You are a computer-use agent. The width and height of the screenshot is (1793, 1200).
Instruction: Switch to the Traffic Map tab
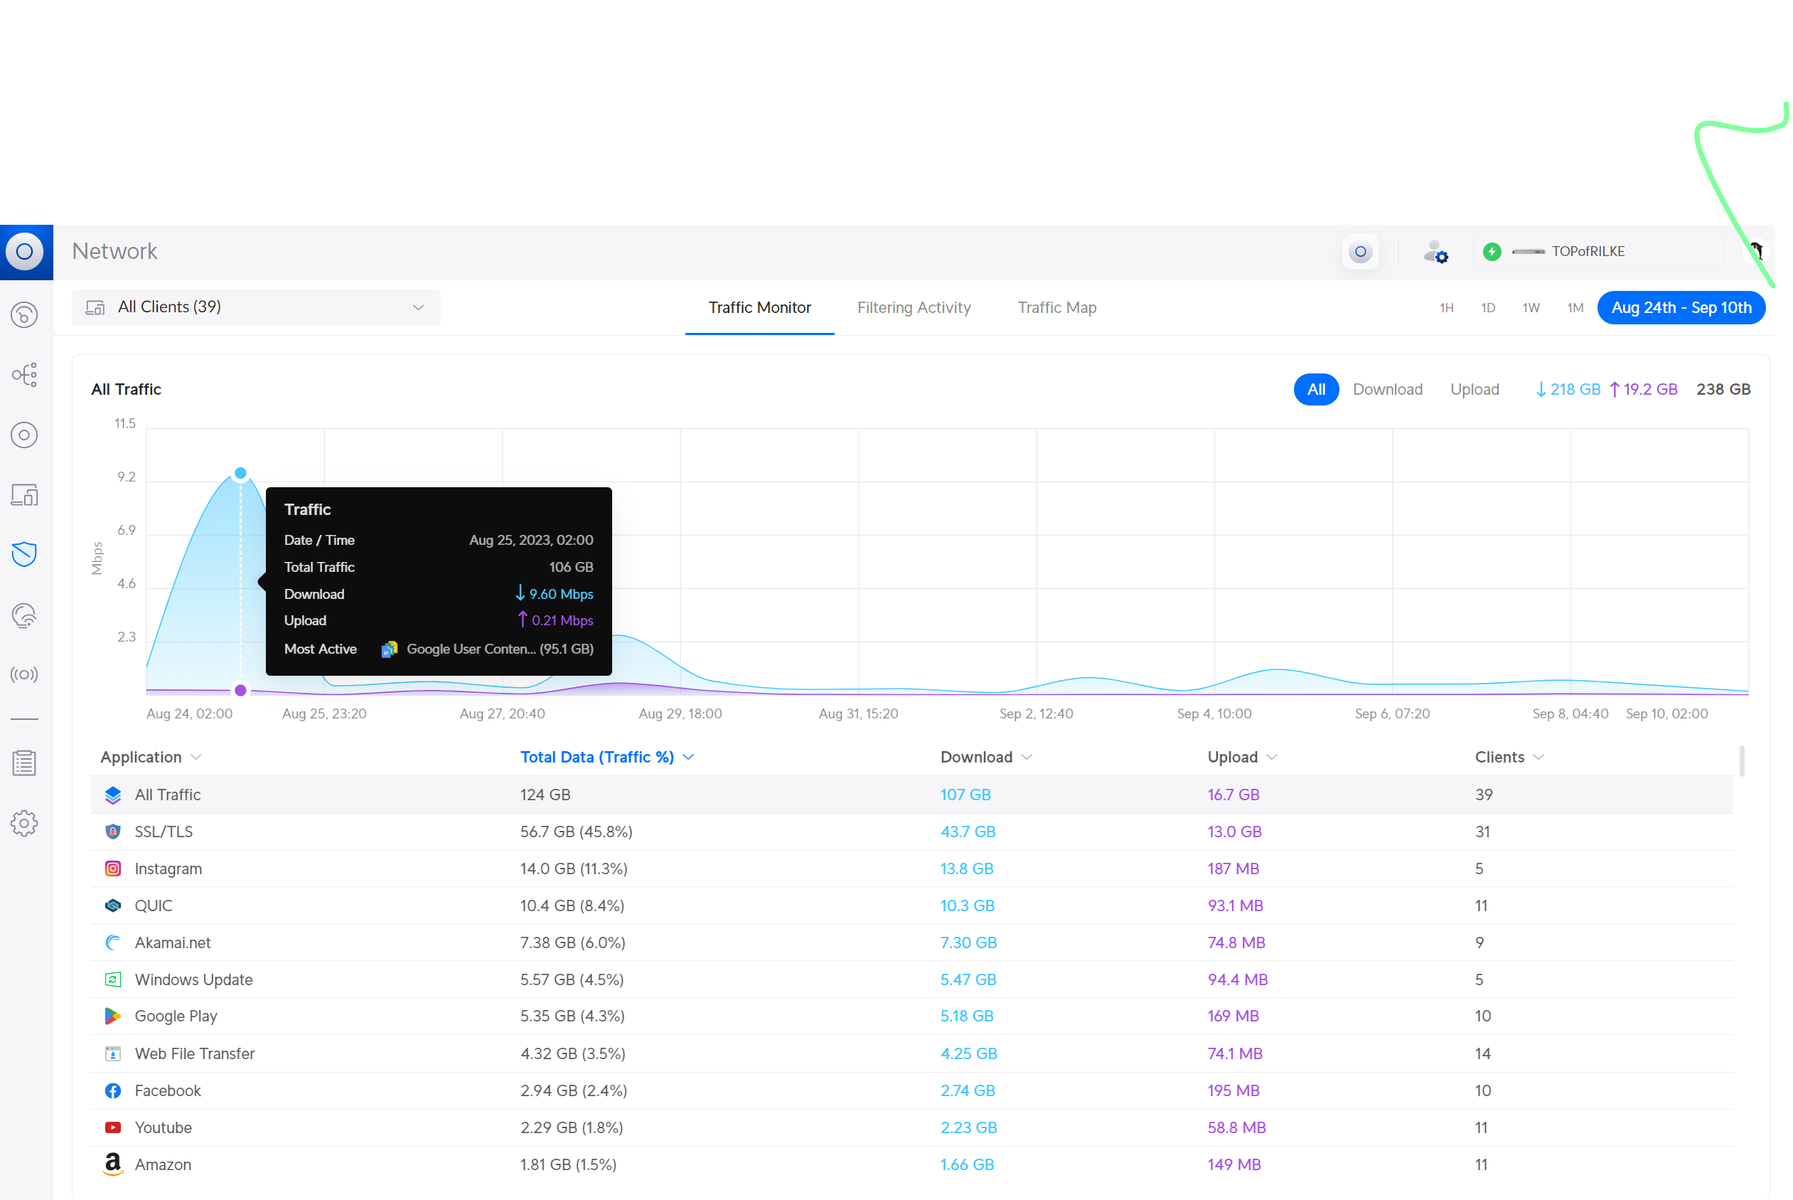click(1057, 308)
